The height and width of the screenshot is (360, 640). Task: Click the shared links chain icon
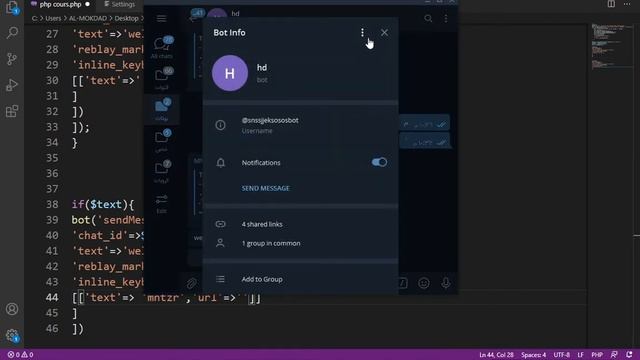pos(220,224)
